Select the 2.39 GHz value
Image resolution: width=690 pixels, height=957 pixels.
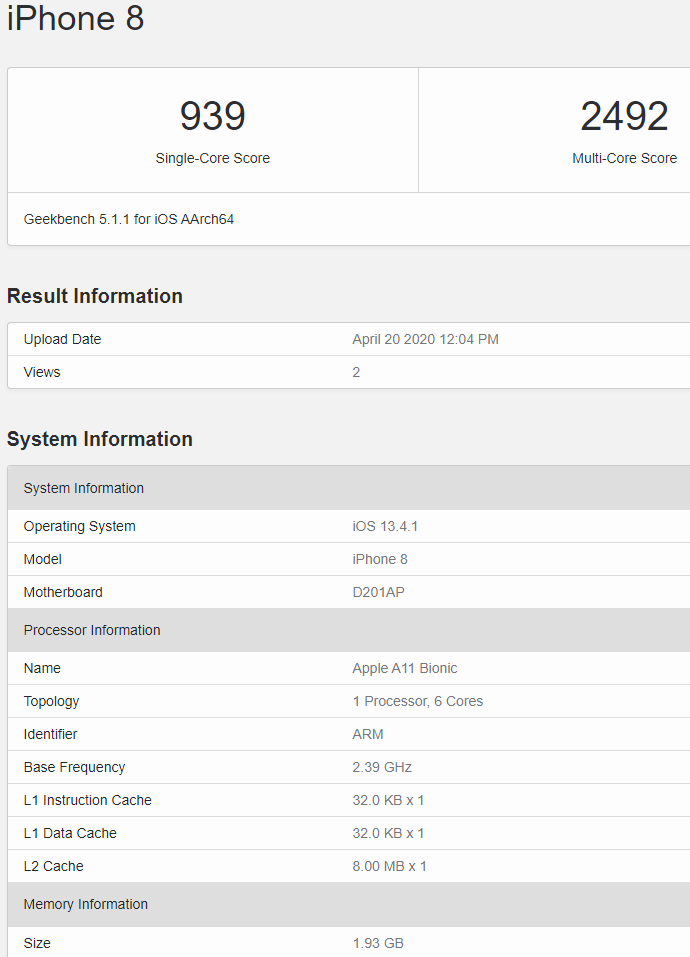[x=382, y=767]
